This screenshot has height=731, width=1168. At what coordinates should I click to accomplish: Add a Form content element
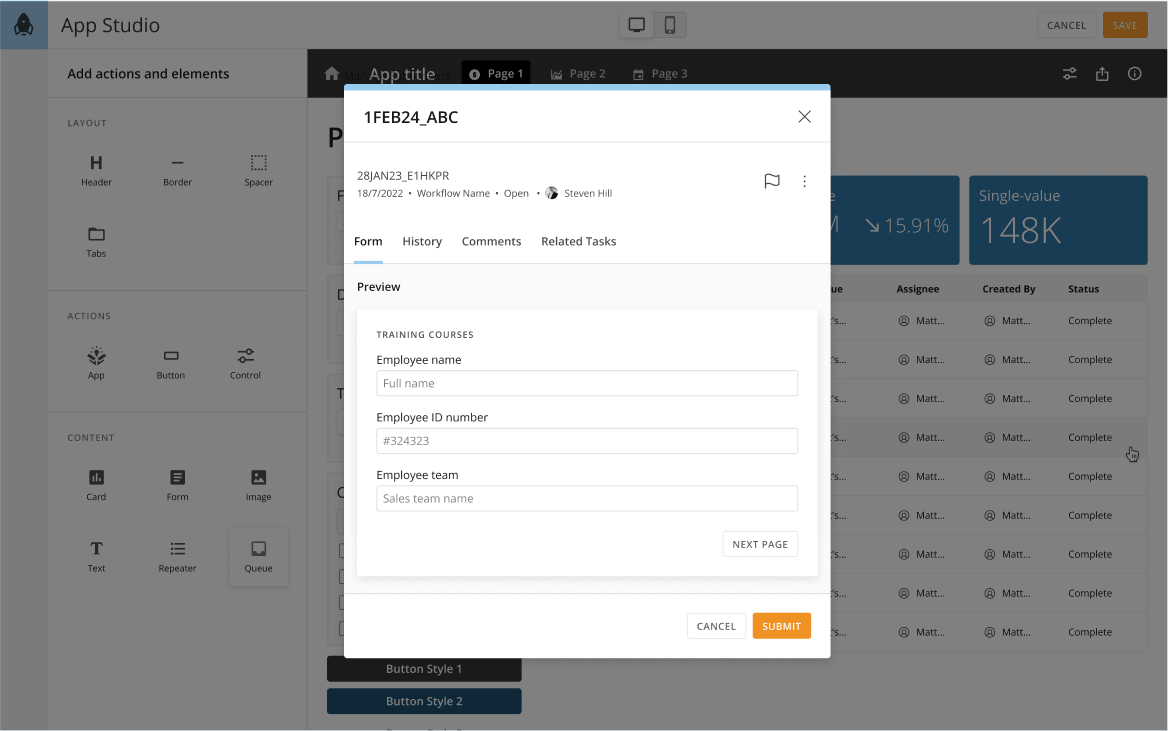pos(177,485)
